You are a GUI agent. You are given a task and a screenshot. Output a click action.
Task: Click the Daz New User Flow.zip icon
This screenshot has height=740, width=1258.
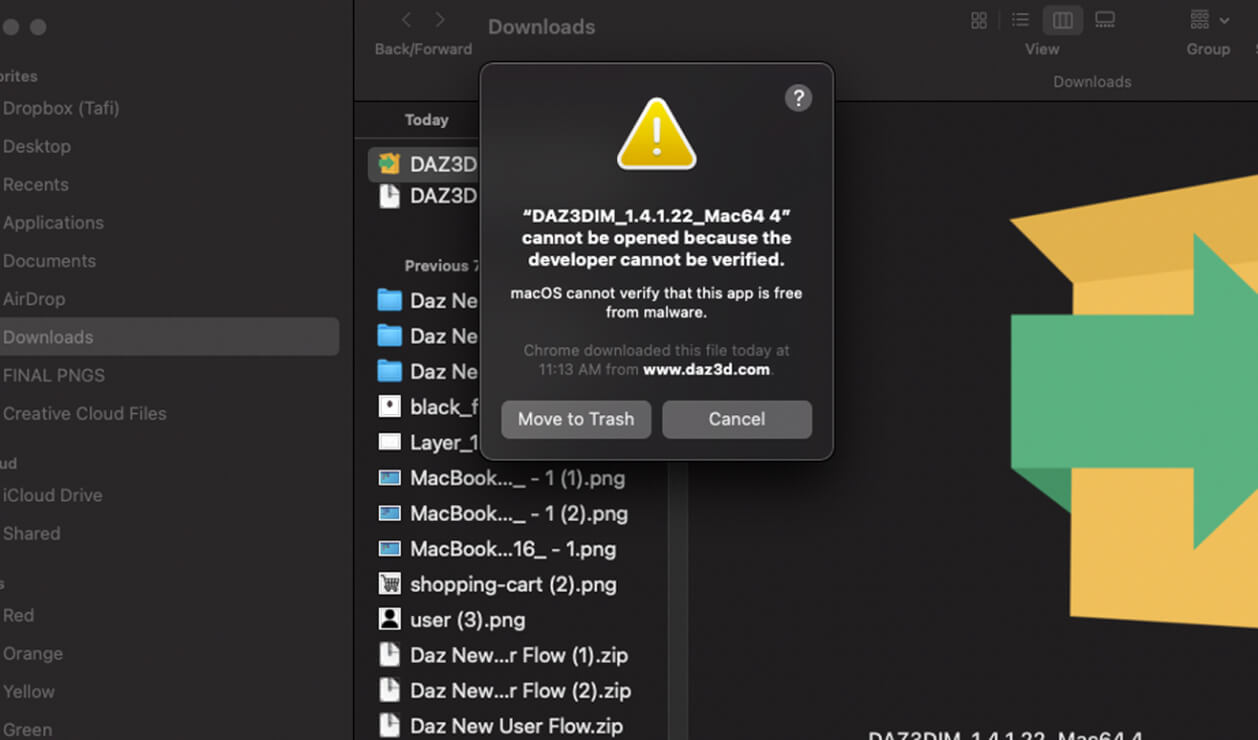[390, 726]
